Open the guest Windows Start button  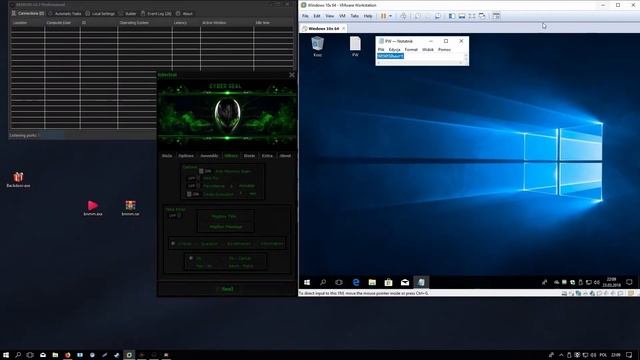(307, 282)
